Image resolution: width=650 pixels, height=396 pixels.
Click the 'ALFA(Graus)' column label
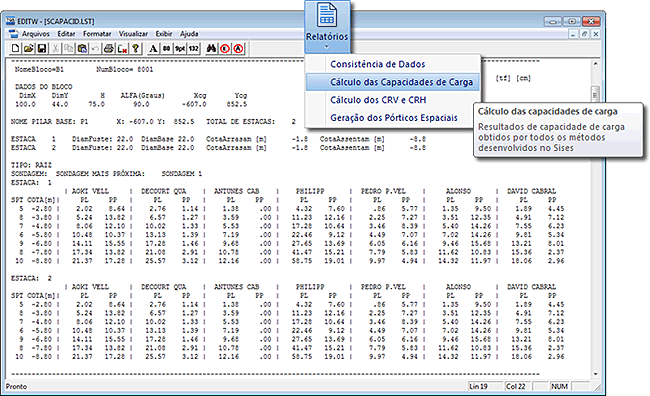click(143, 96)
